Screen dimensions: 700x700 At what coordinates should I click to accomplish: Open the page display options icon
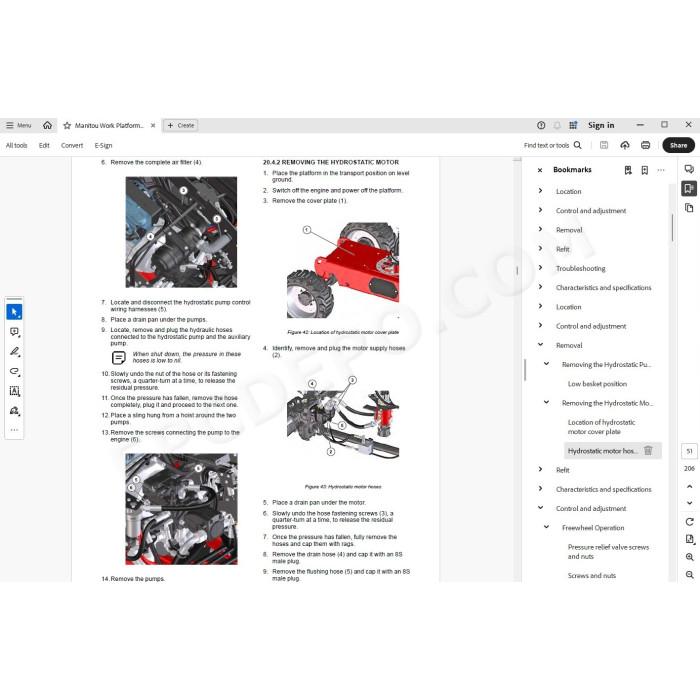pos(689,539)
